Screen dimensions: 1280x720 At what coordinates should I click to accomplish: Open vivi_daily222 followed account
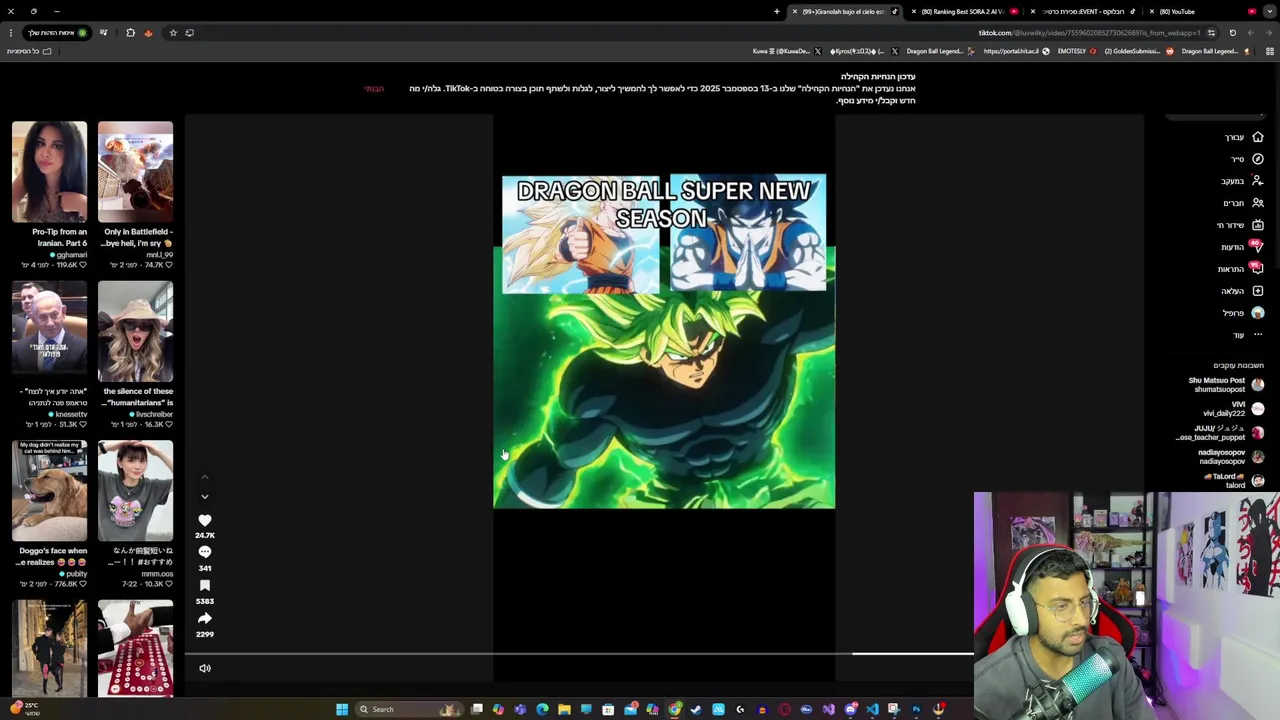[x=1232, y=409]
